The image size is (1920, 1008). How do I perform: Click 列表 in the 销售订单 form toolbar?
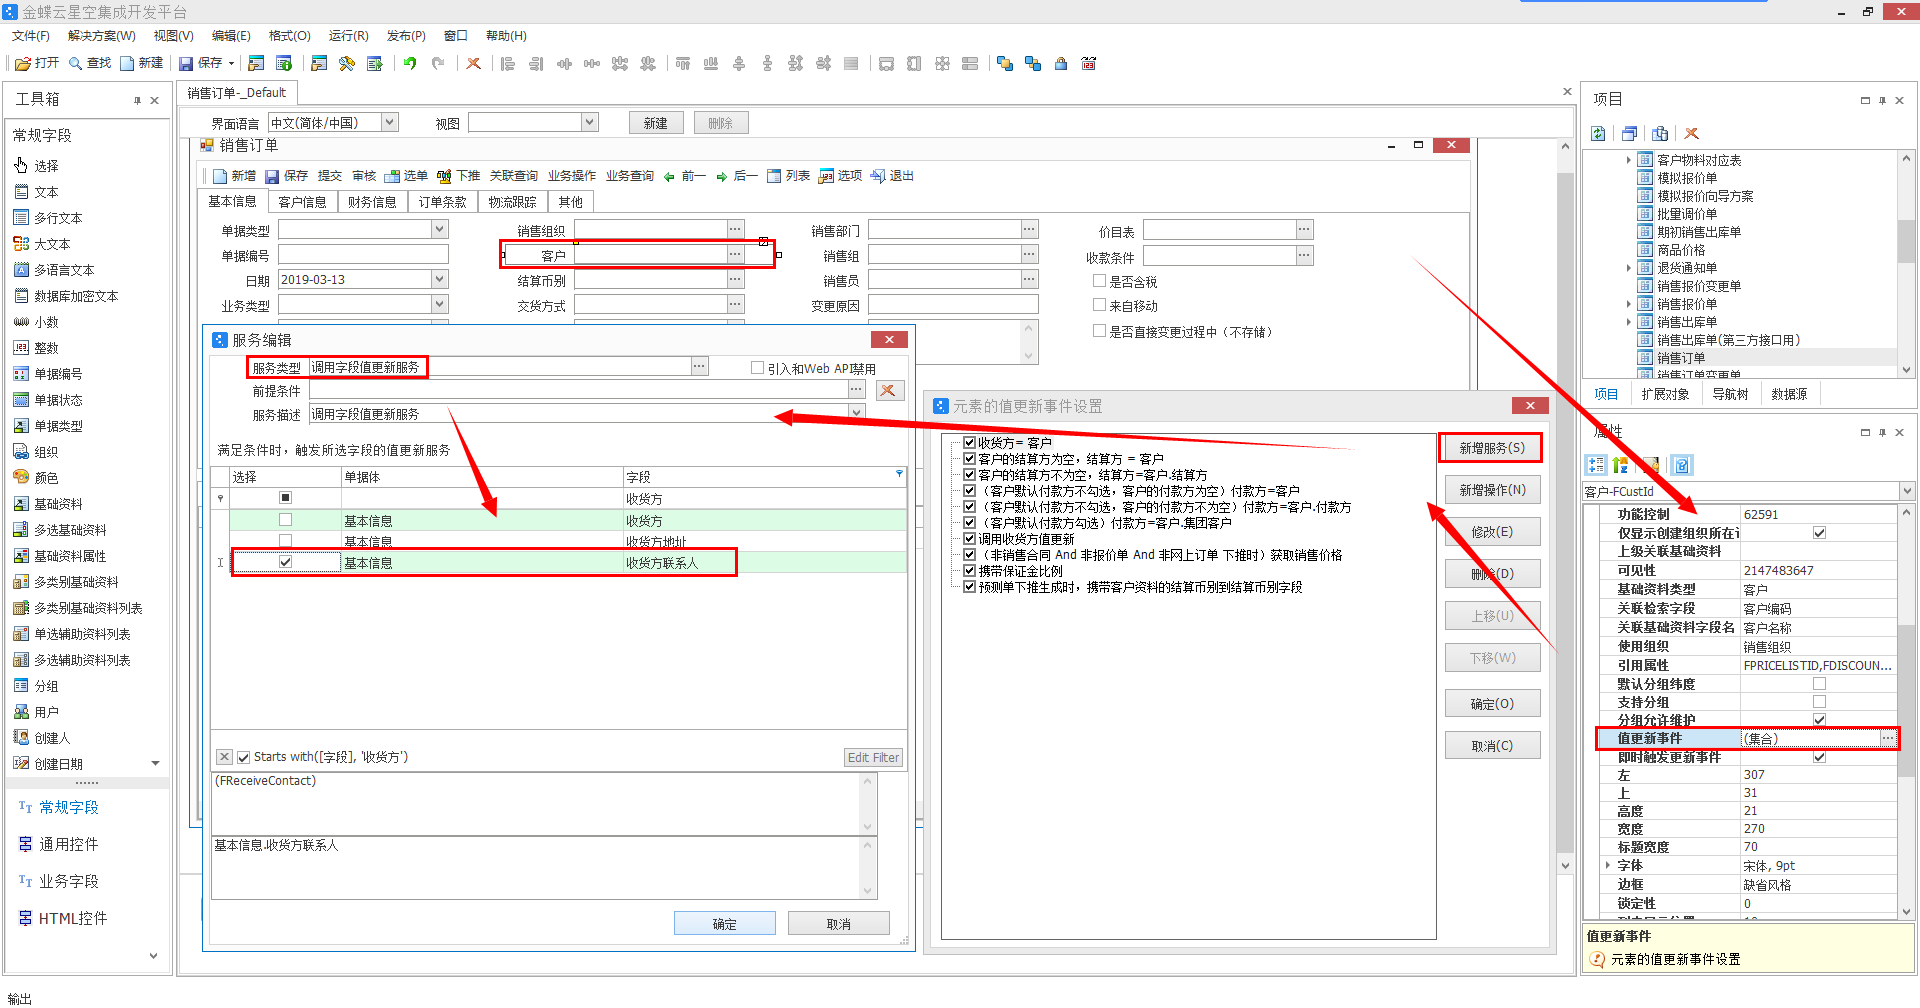[x=788, y=176]
